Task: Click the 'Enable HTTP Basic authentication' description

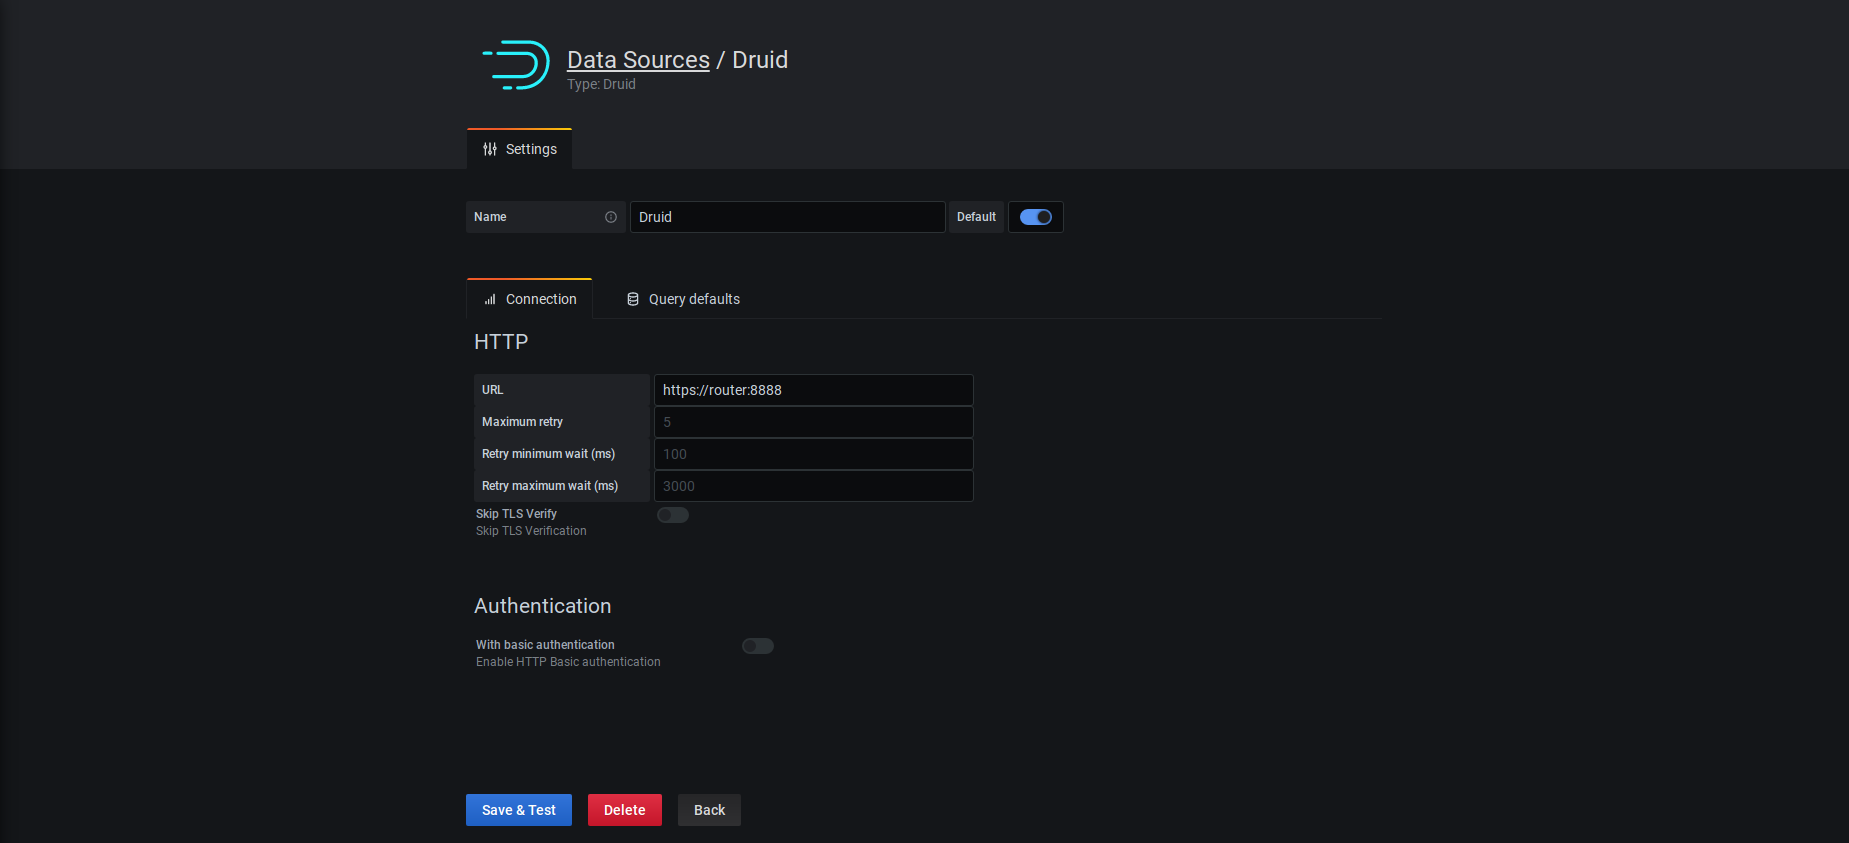Action: tap(568, 662)
